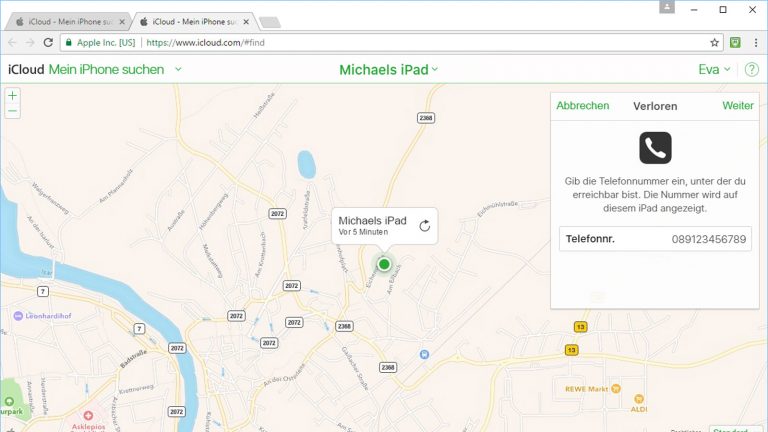This screenshot has height=432, width=768.
Task: Switch to the first iCloud browser tab
Action: [x=64, y=20]
